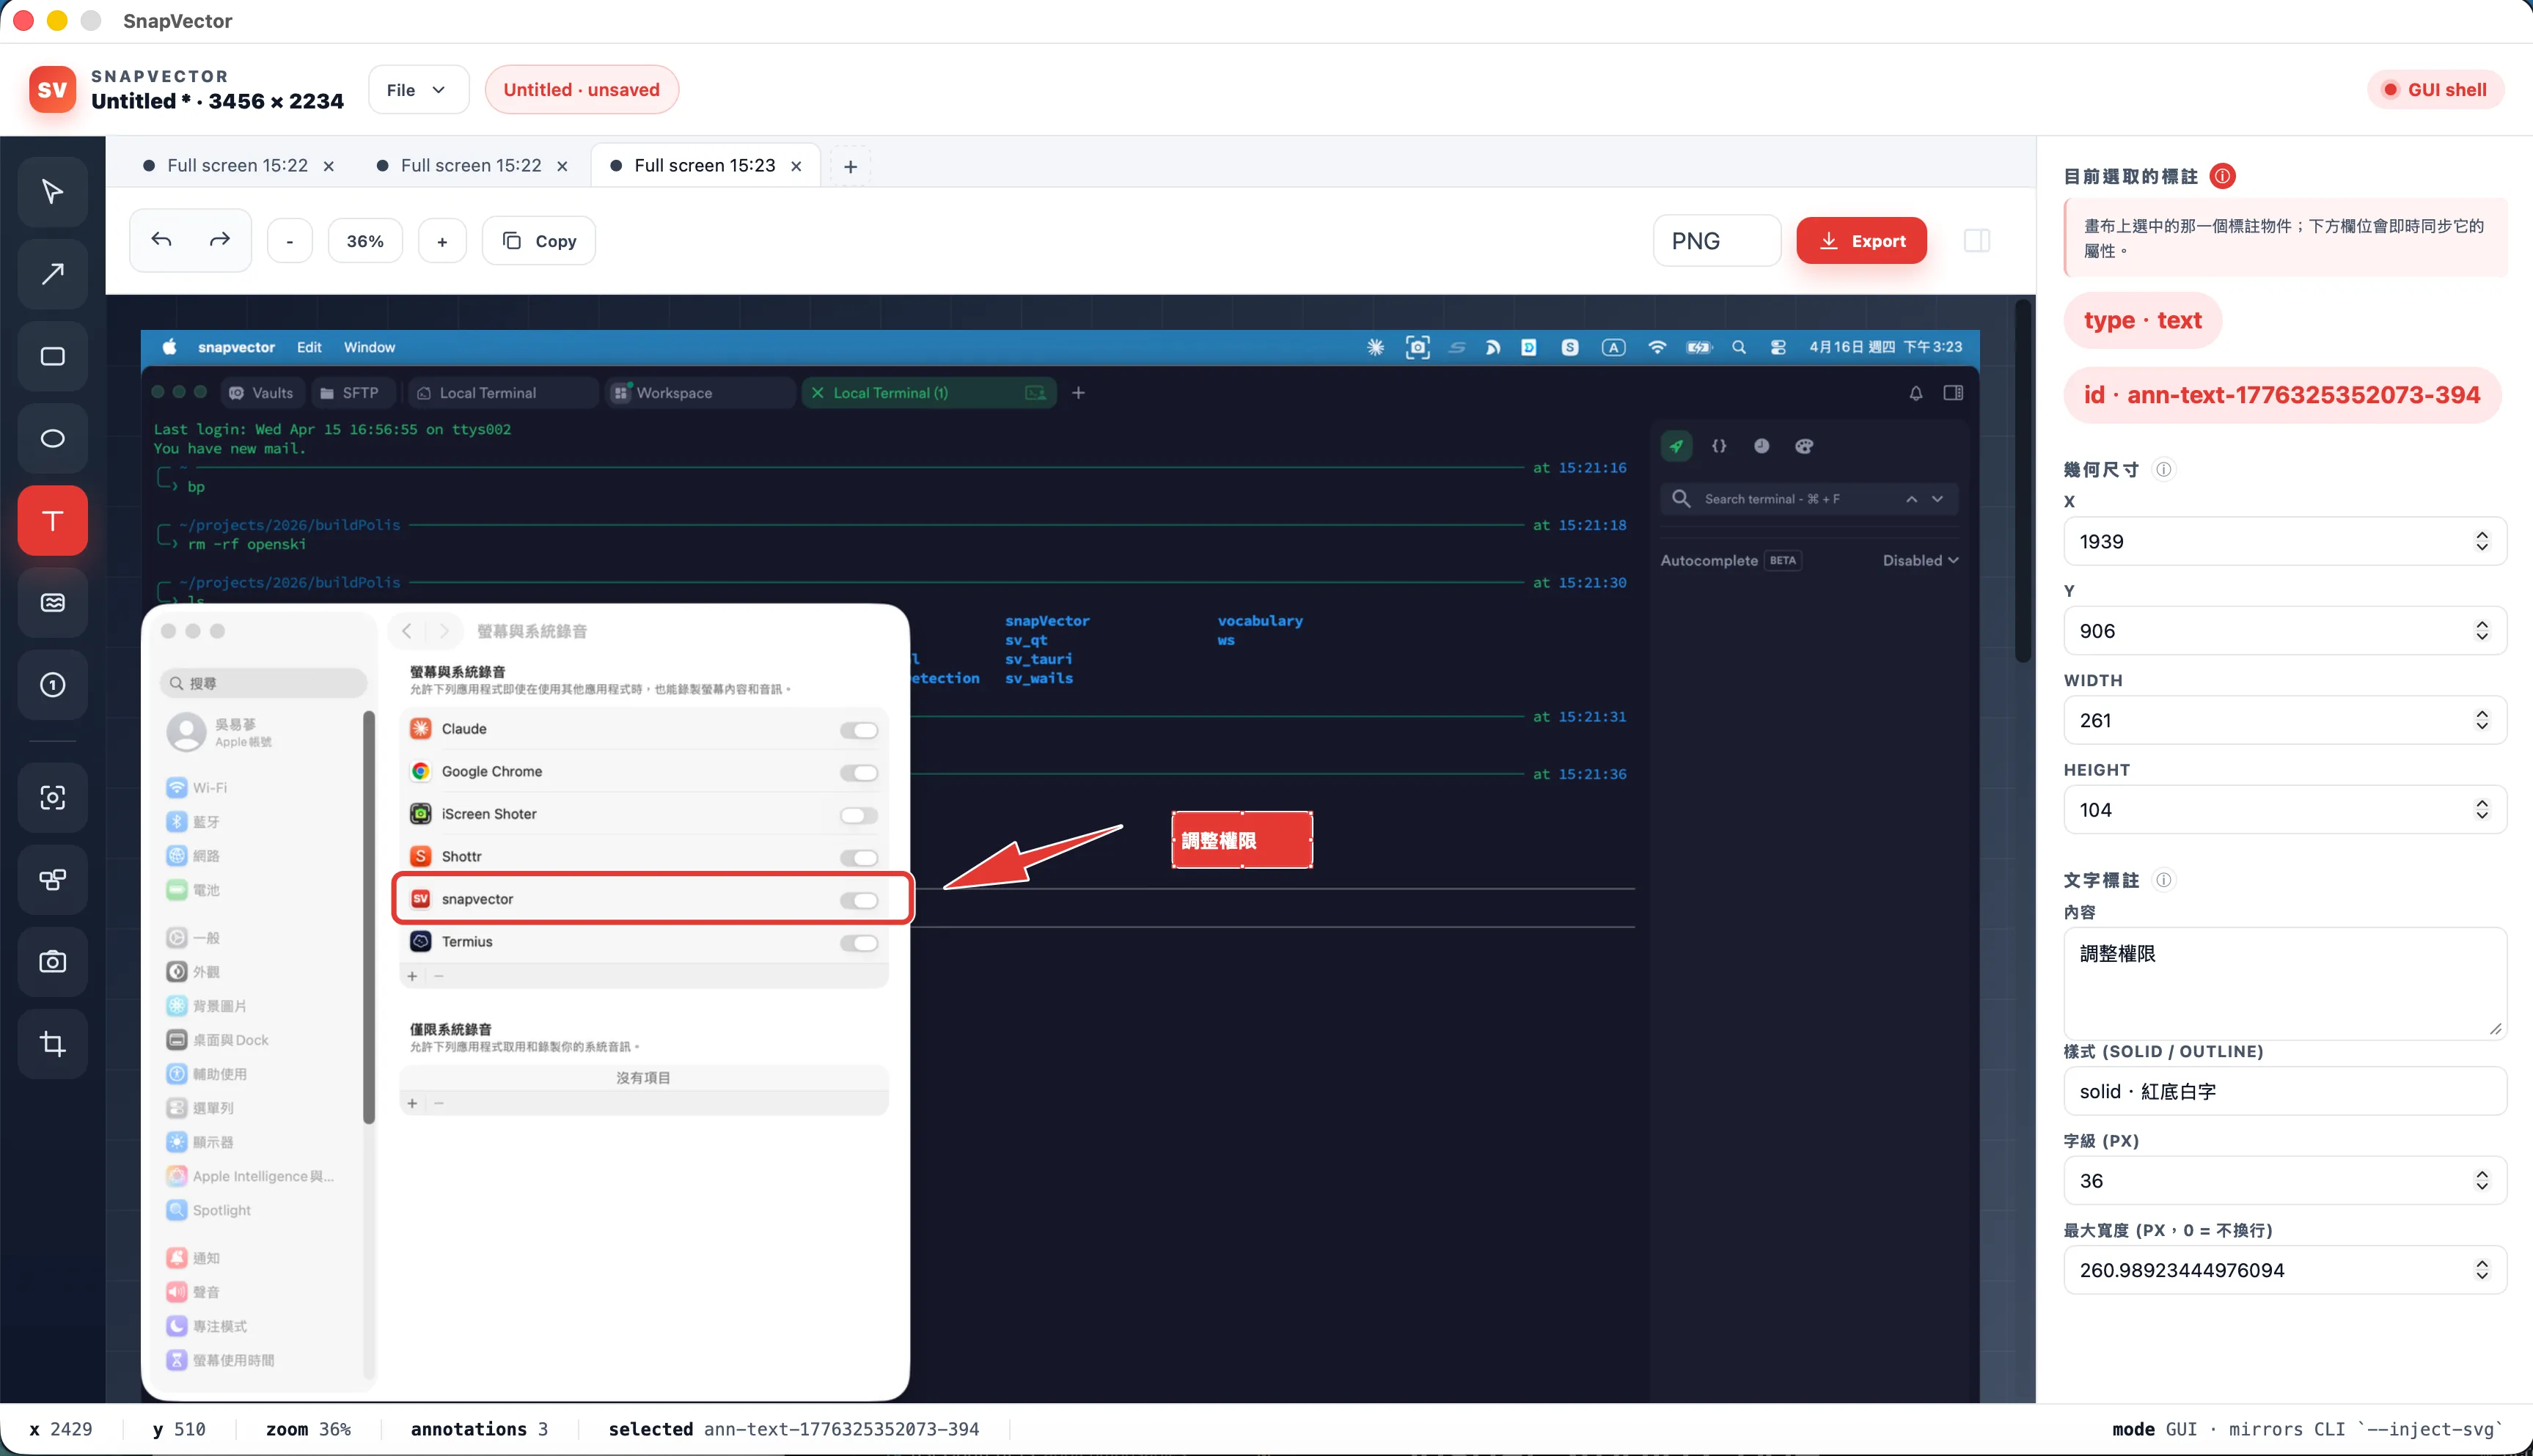Select the crop tool
This screenshot has width=2533, height=1456.
tap(53, 1043)
